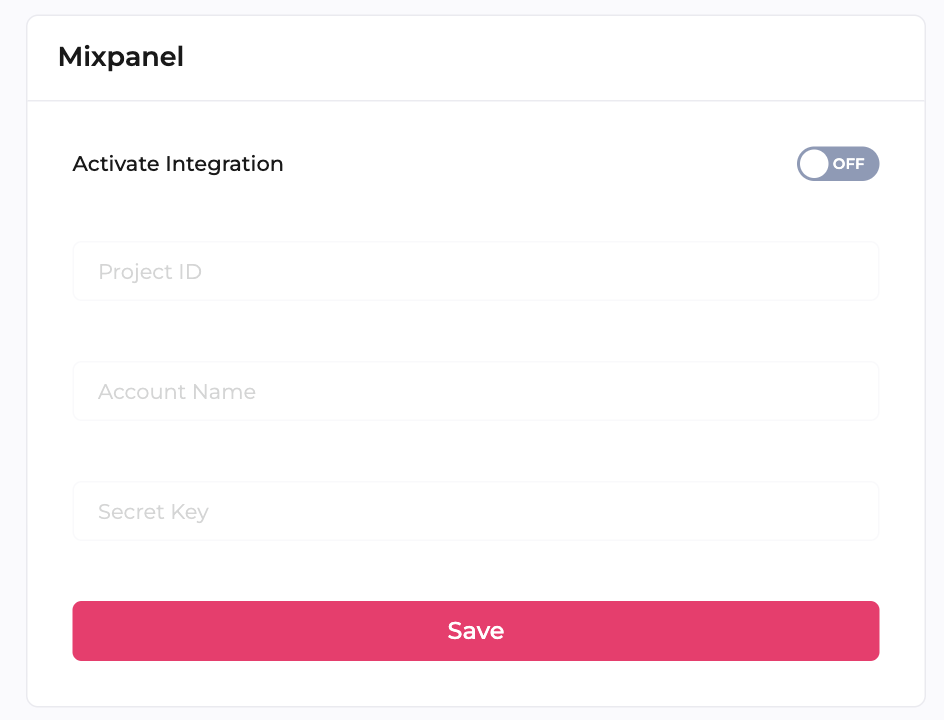The width and height of the screenshot is (944, 720).
Task: Click into the Project ID field
Action: point(475,271)
